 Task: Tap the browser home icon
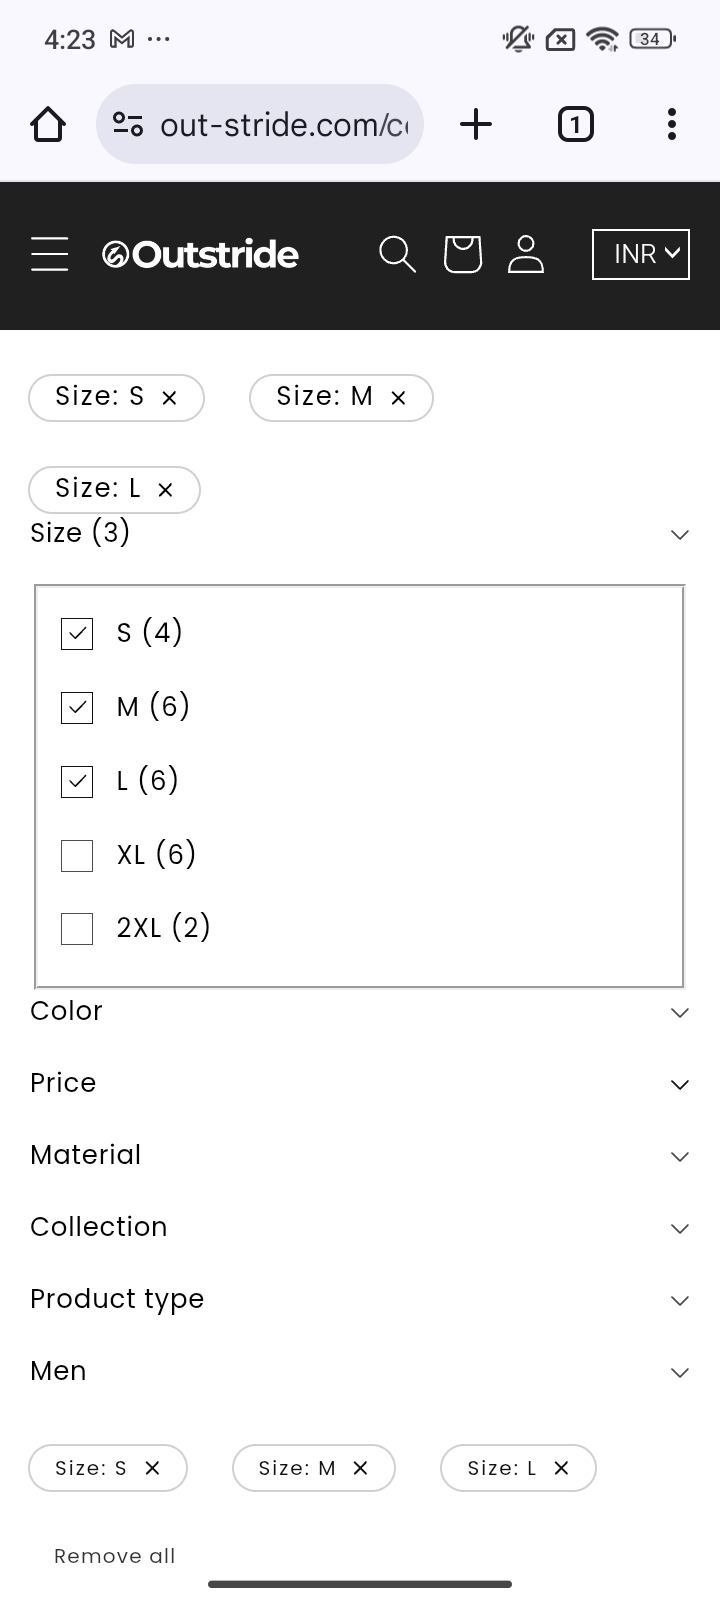(48, 125)
